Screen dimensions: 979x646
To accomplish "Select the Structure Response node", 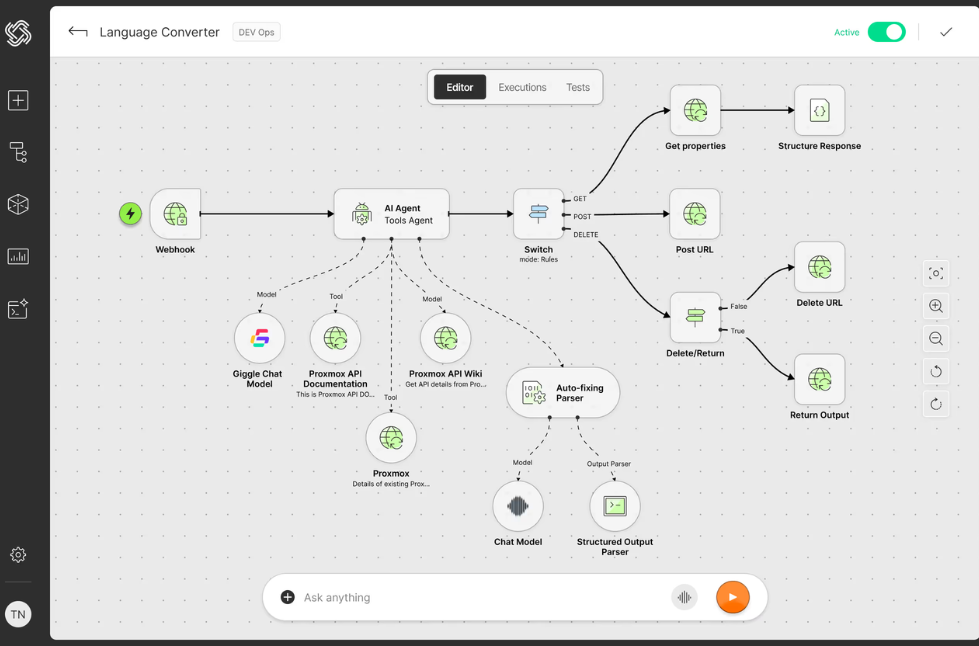I will click(x=819, y=110).
